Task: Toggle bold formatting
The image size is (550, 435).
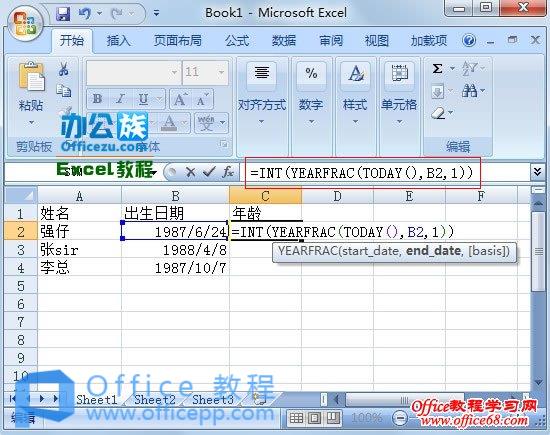Action: pos(97,99)
